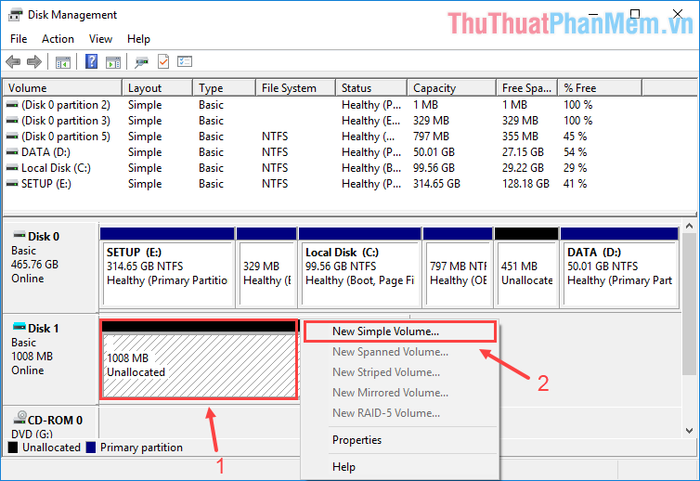
Task: Click the volume icon beside SETUP (E:)
Action: click(x=12, y=184)
